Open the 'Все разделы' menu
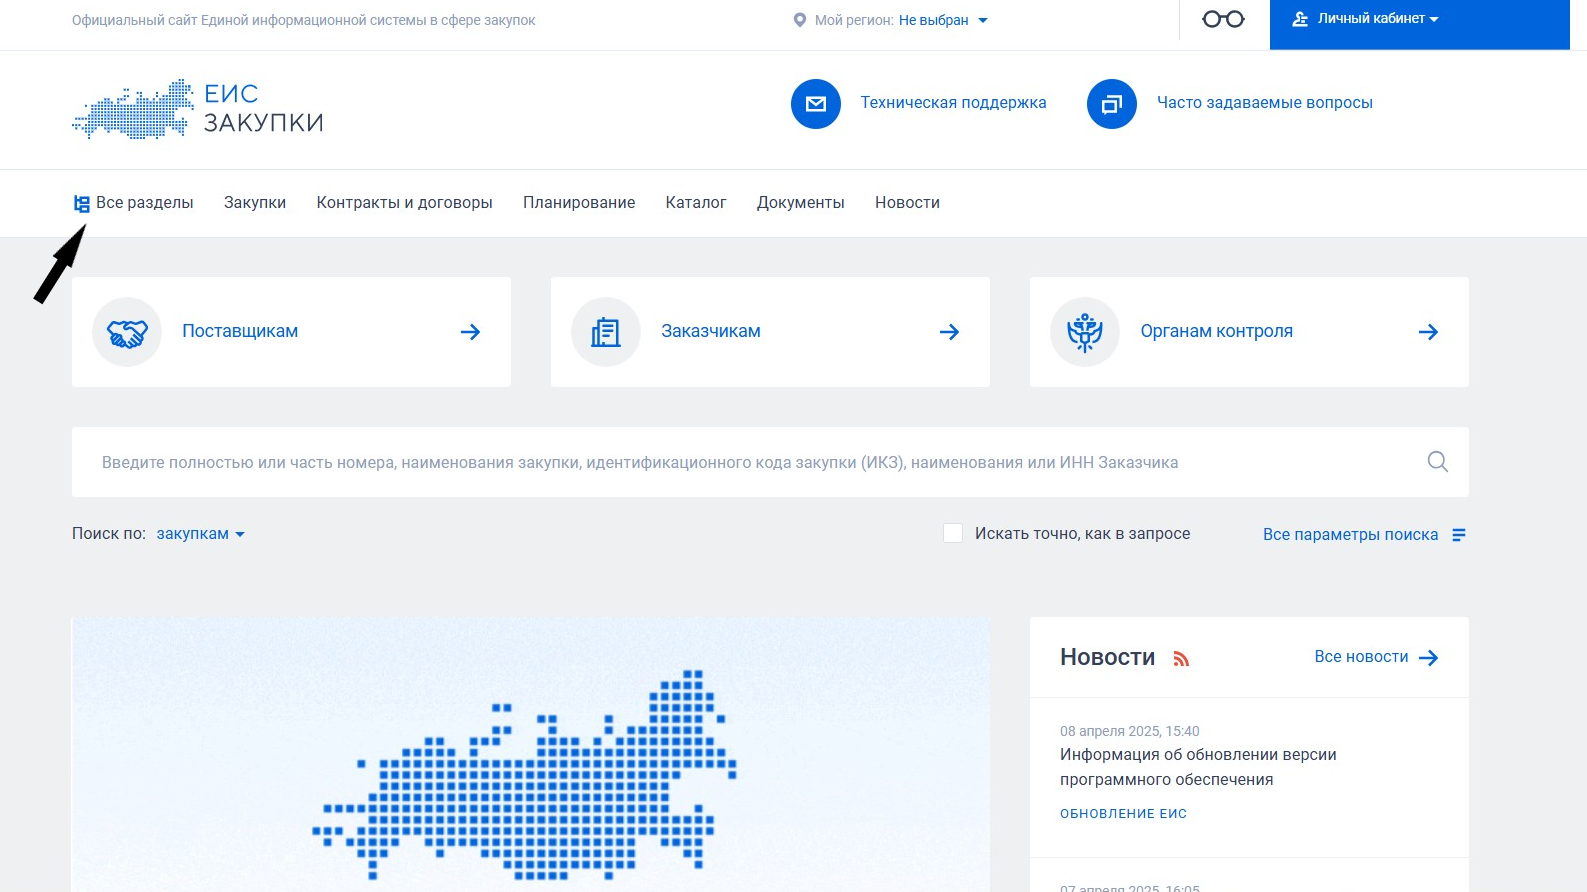The width and height of the screenshot is (1587, 892). (134, 203)
